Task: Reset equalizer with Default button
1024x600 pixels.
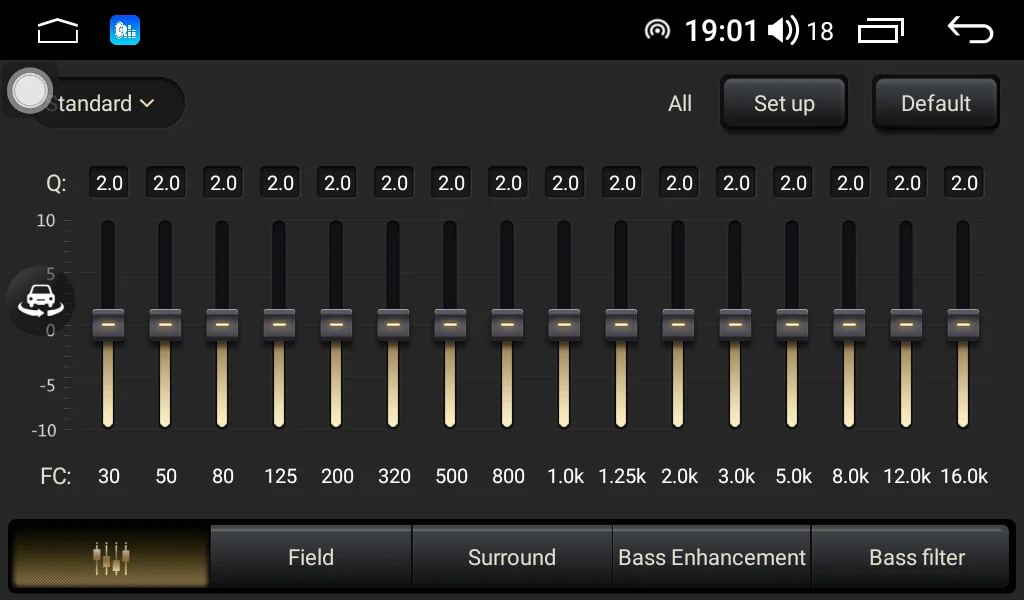Action: pos(935,104)
